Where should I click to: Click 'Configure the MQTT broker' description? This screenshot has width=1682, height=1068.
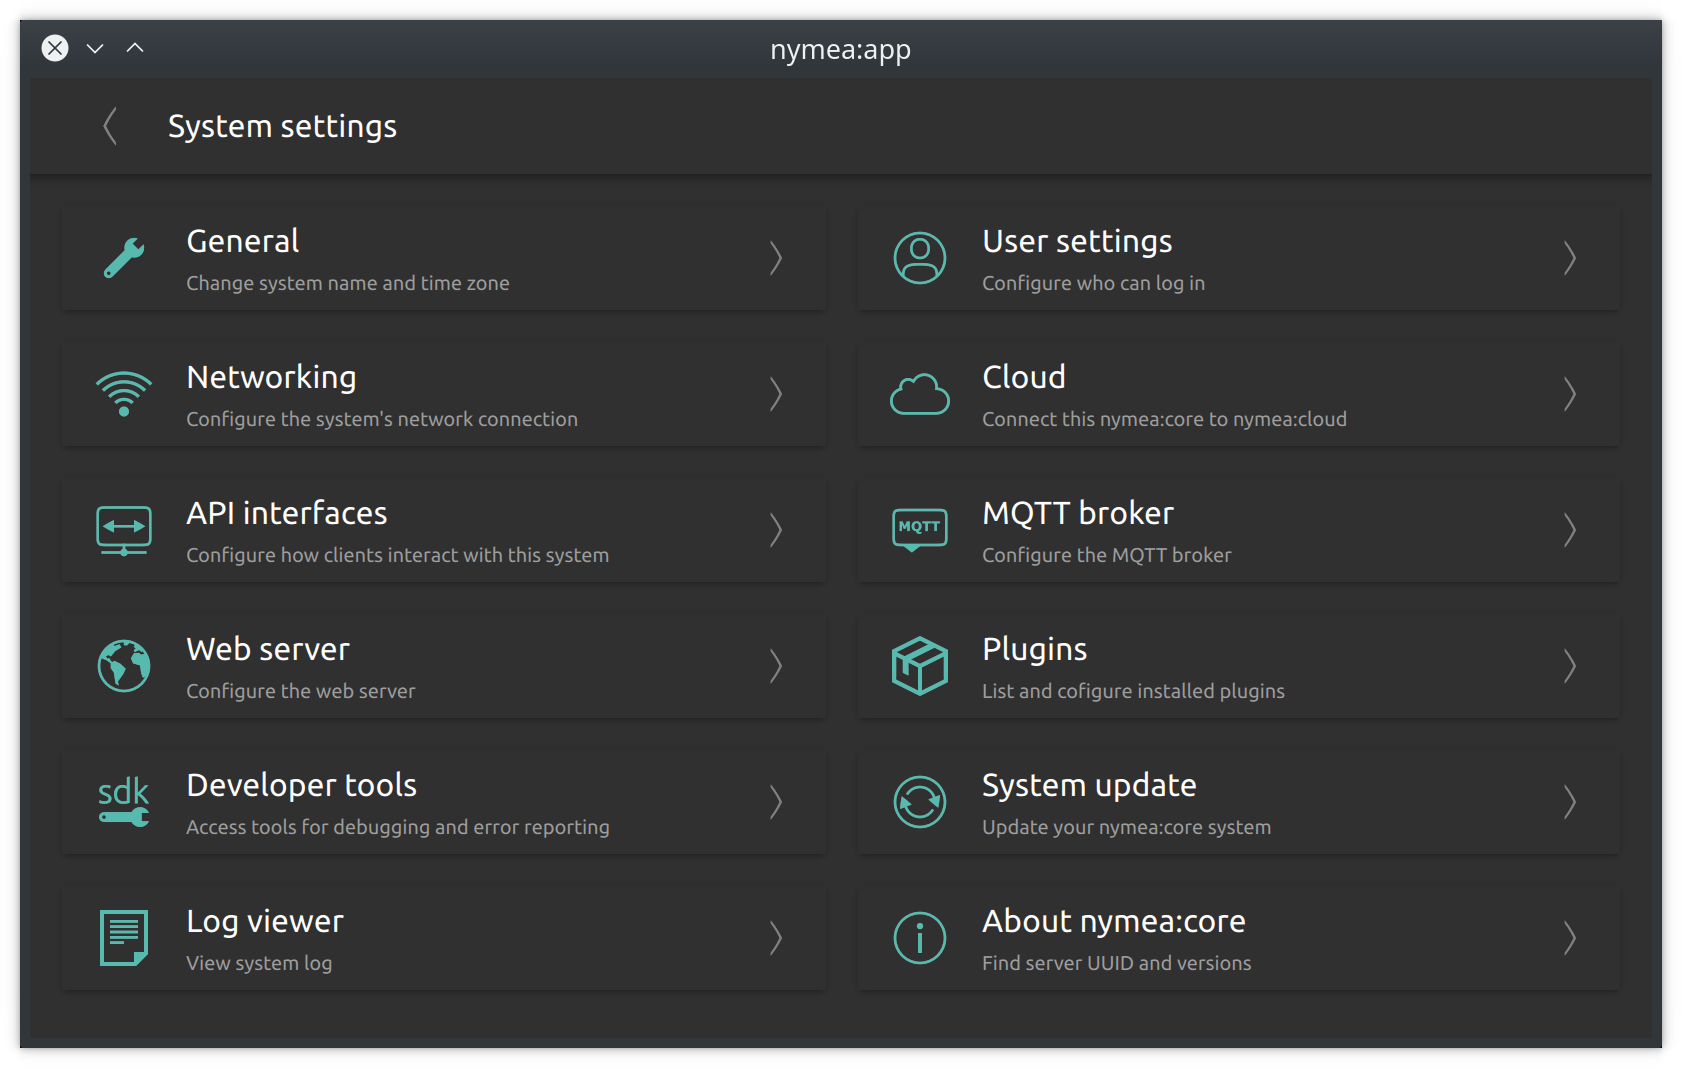(1106, 555)
